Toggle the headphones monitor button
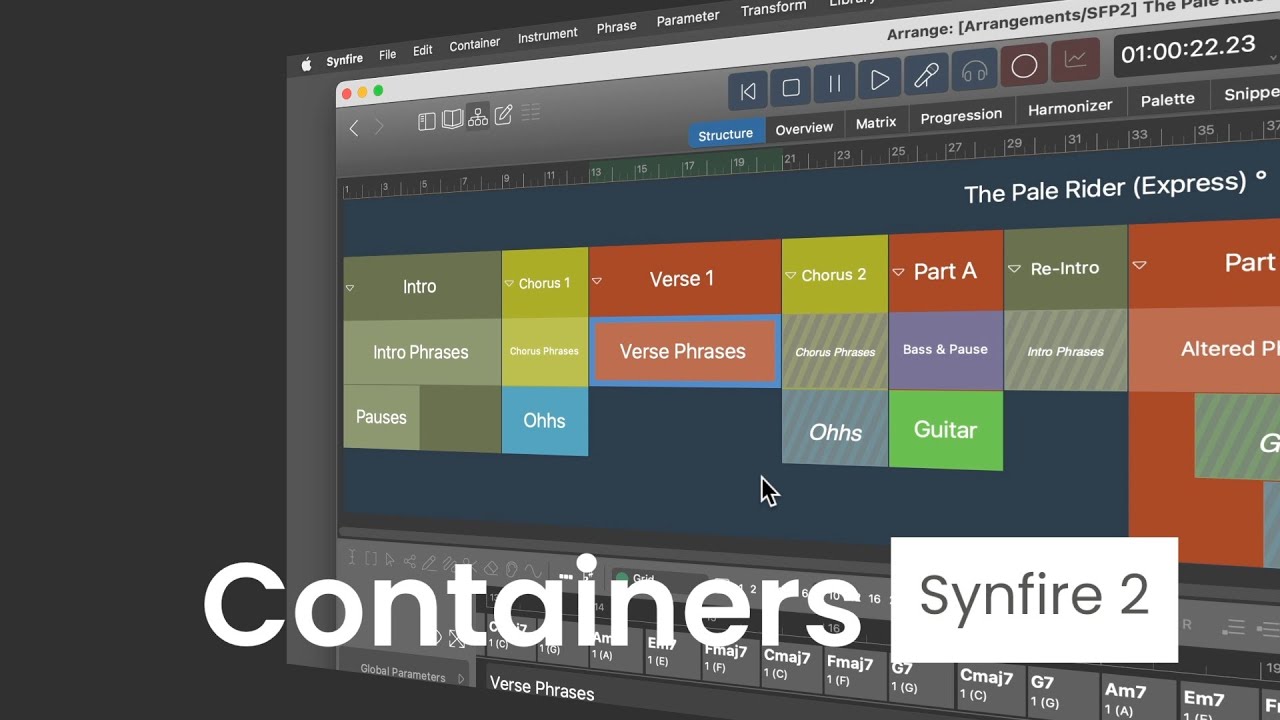 974,71
